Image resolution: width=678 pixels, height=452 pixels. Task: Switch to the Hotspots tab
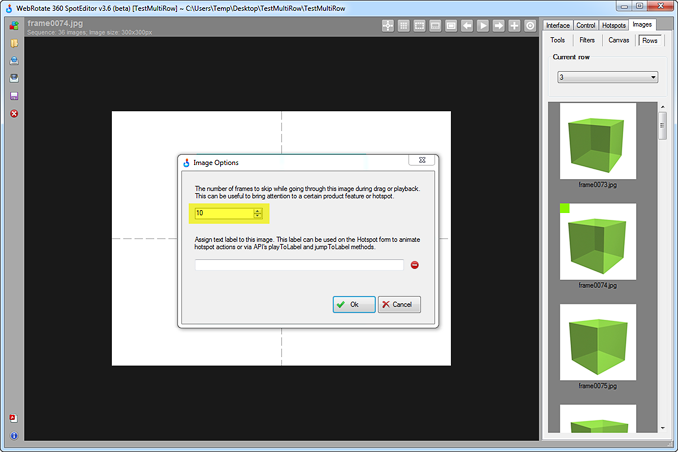pyautogui.click(x=614, y=26)
